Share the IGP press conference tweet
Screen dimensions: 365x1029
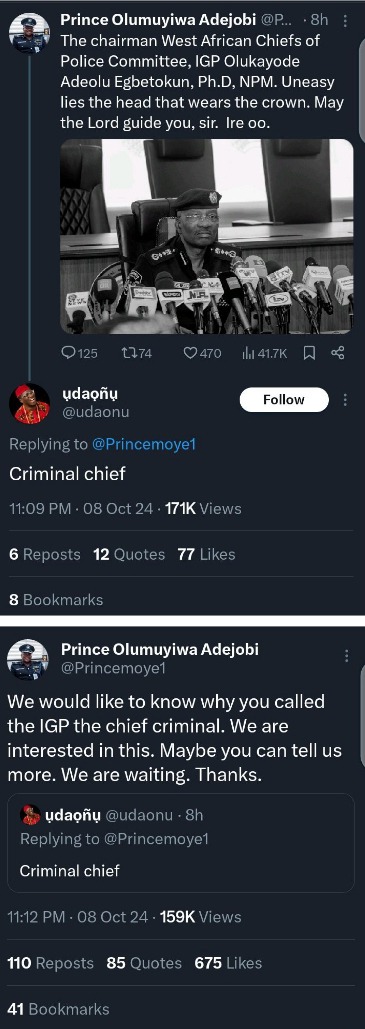coord(337,353)
